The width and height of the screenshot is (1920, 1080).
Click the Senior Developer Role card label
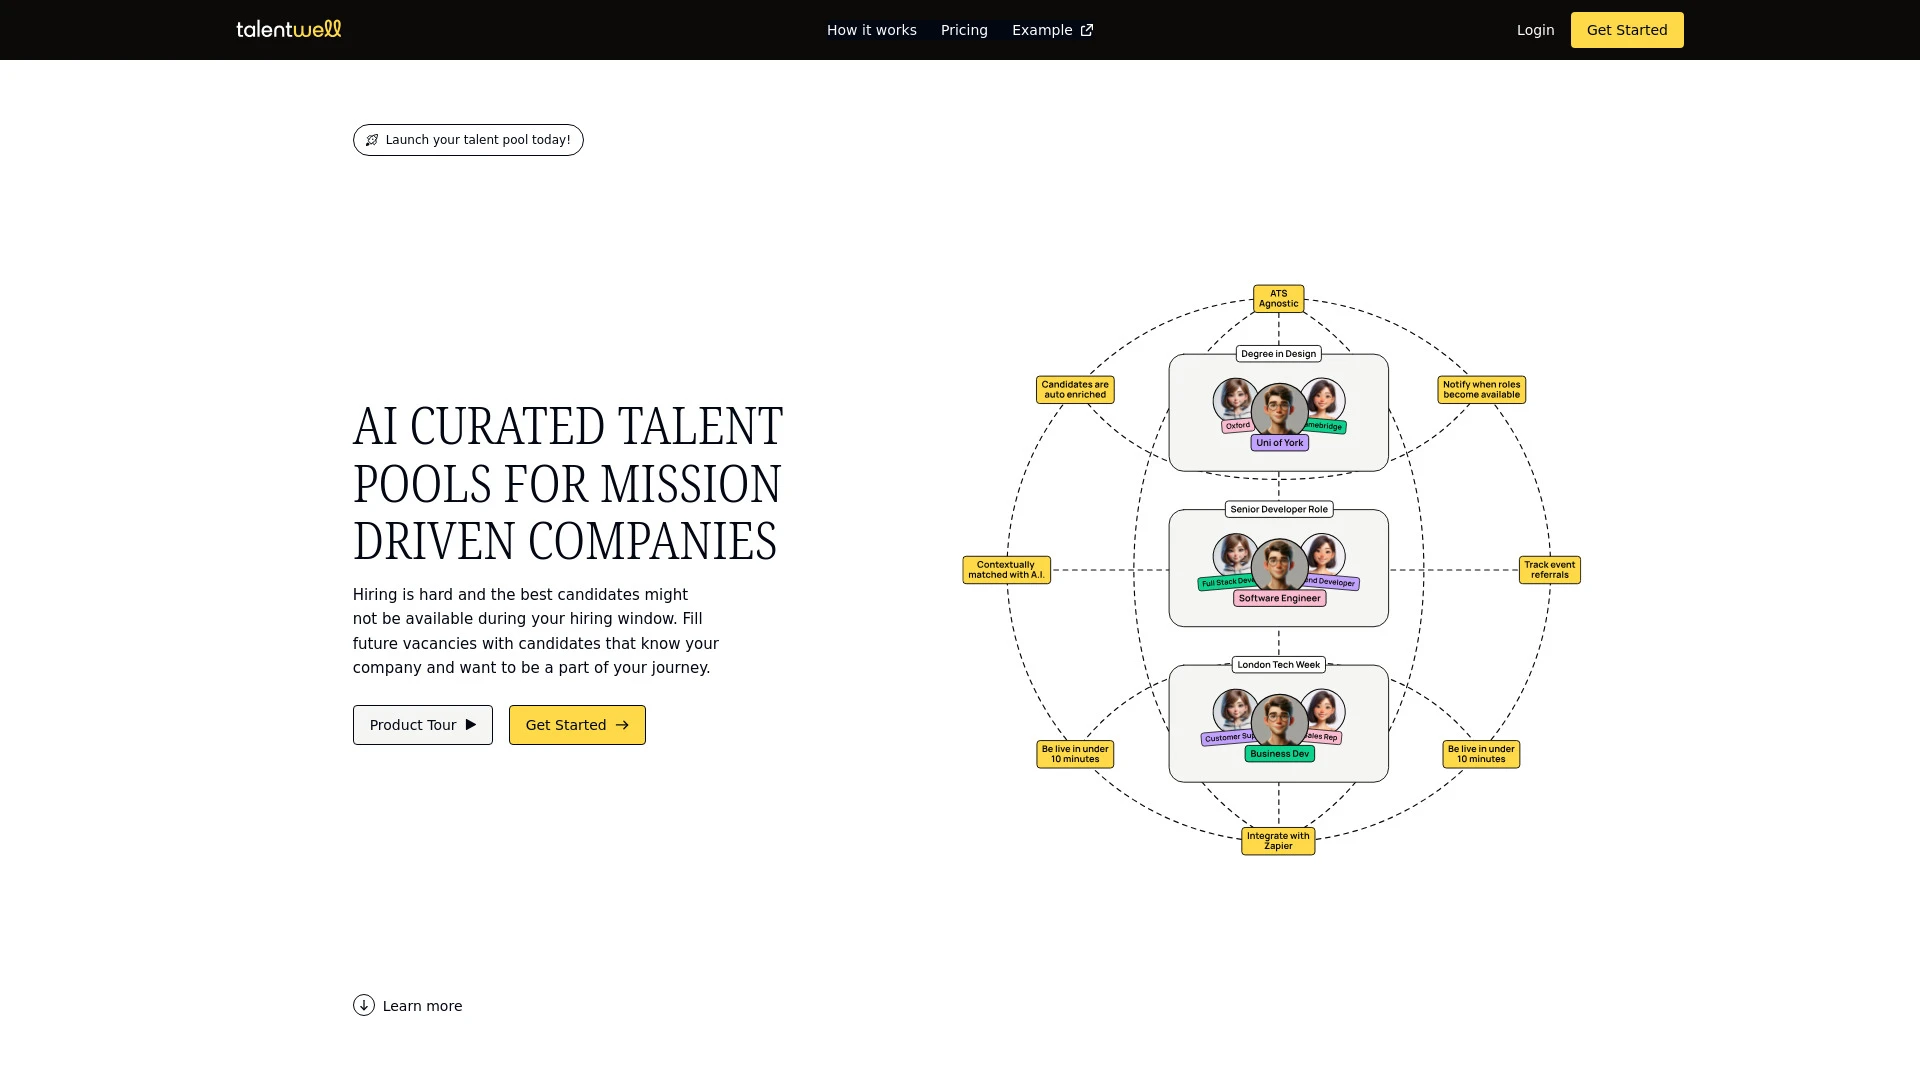(x=1278, y=509)
